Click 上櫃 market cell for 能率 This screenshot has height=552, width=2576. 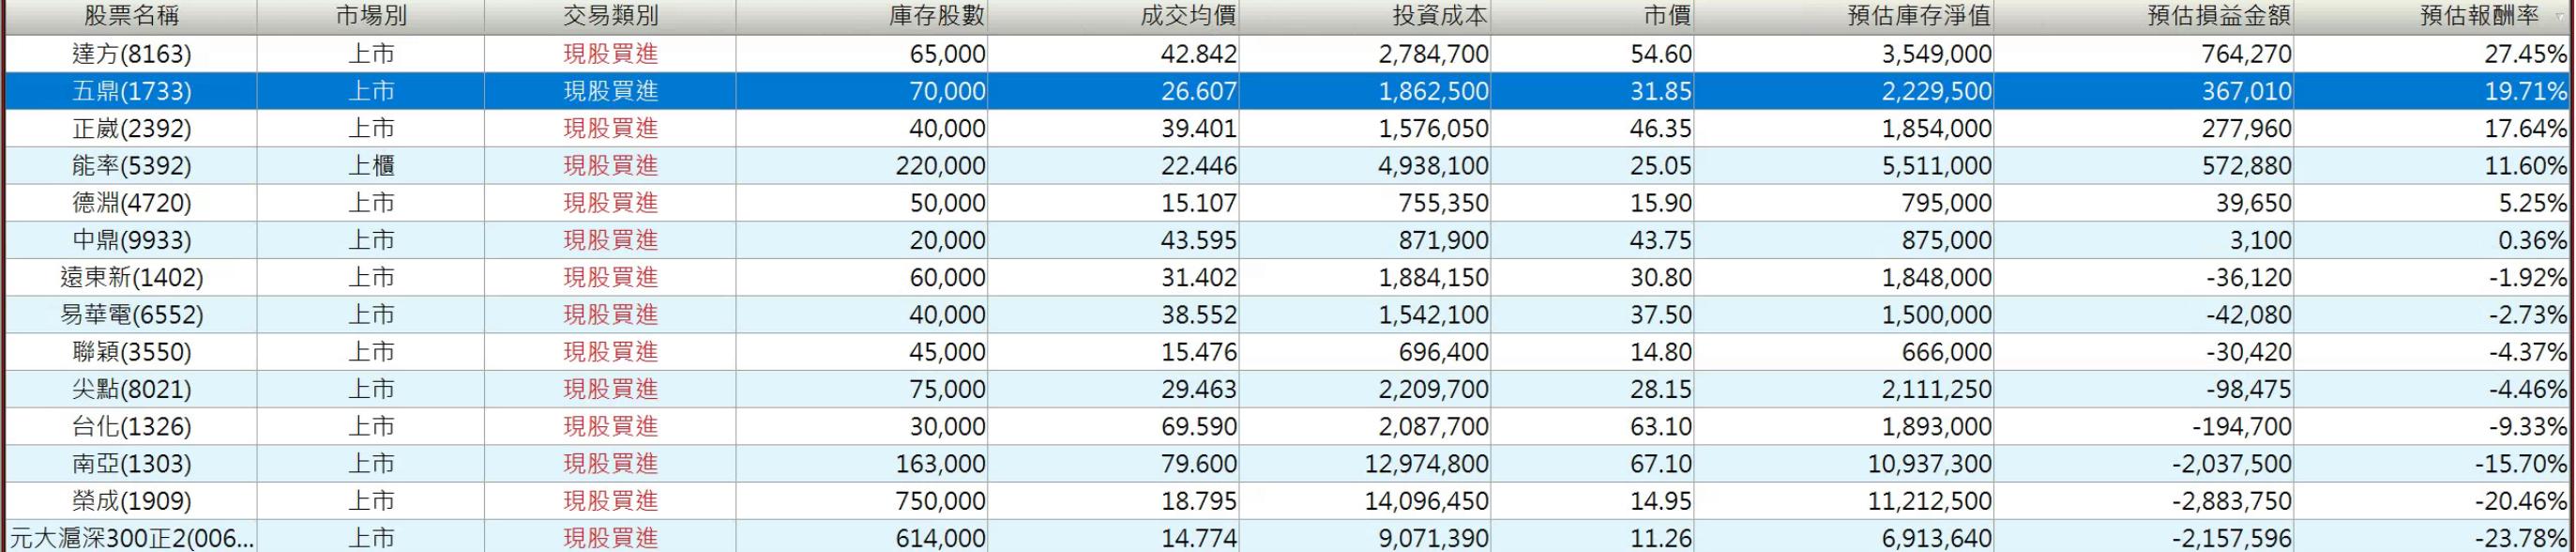[371, 166]
